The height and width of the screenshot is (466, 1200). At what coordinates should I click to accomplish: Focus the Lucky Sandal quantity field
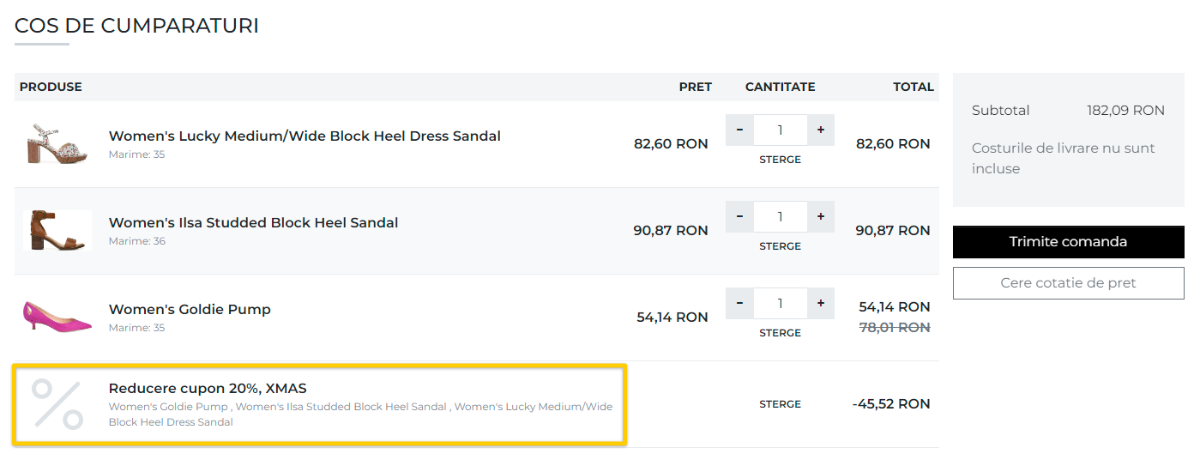coord(780,129)
